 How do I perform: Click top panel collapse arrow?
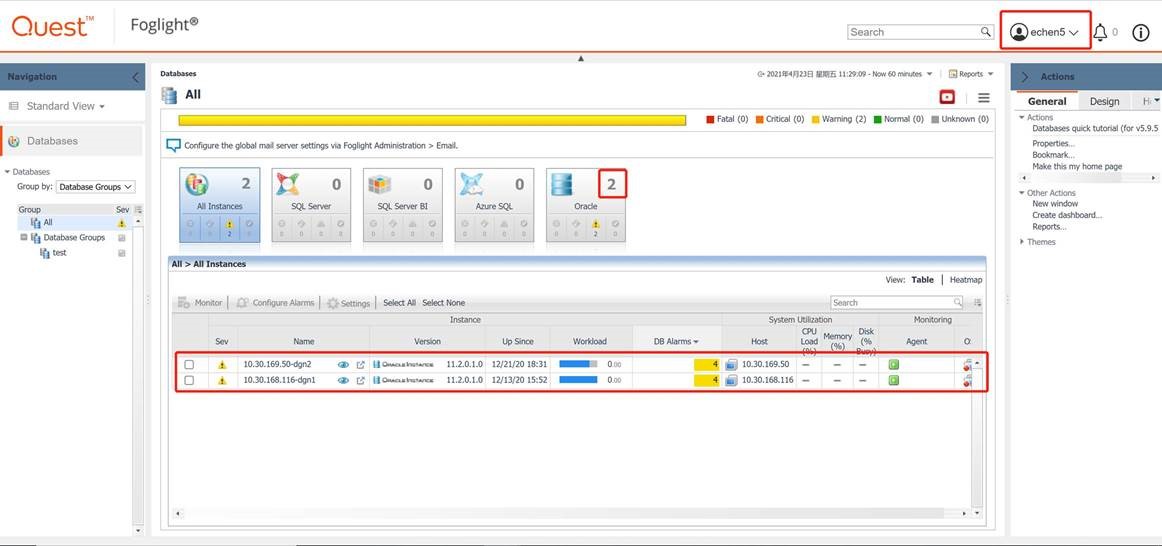click(x=581, y=58)
